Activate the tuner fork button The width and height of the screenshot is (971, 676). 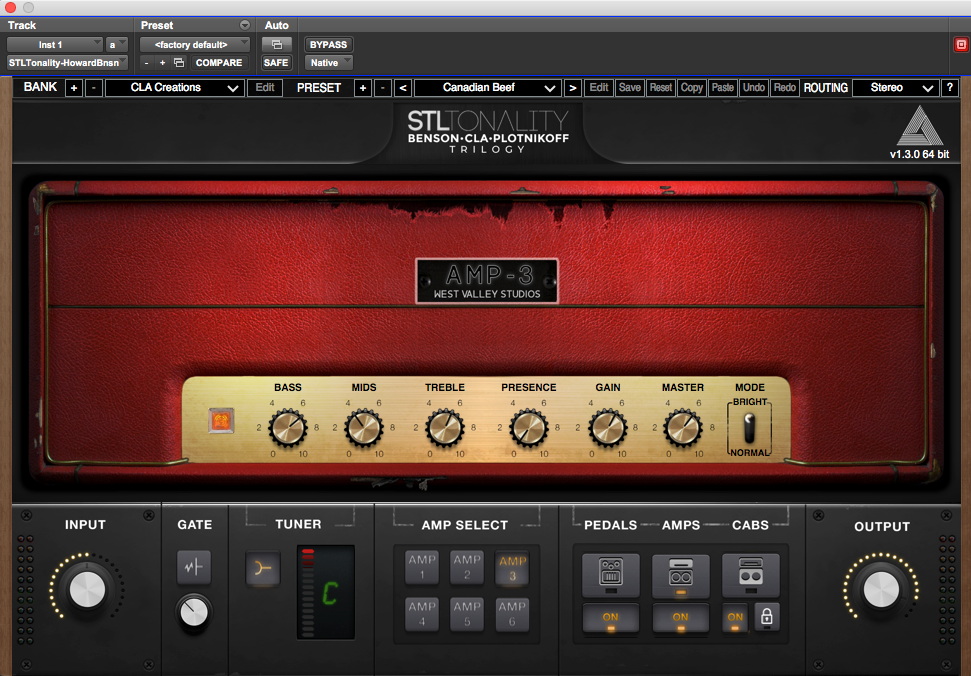coord(263,568)
